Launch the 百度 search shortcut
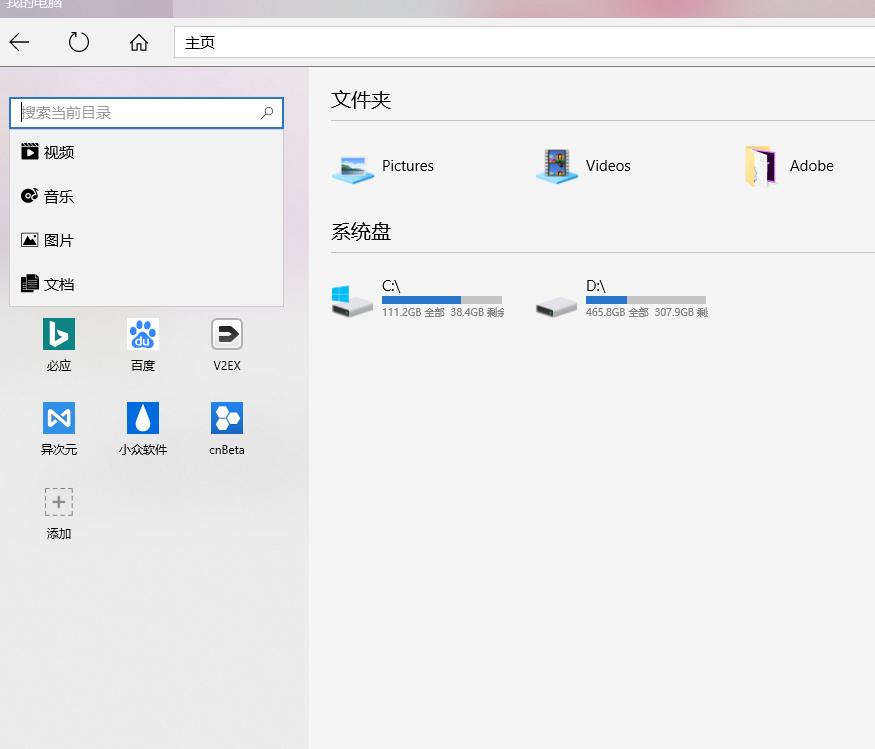 click(142, 345)
